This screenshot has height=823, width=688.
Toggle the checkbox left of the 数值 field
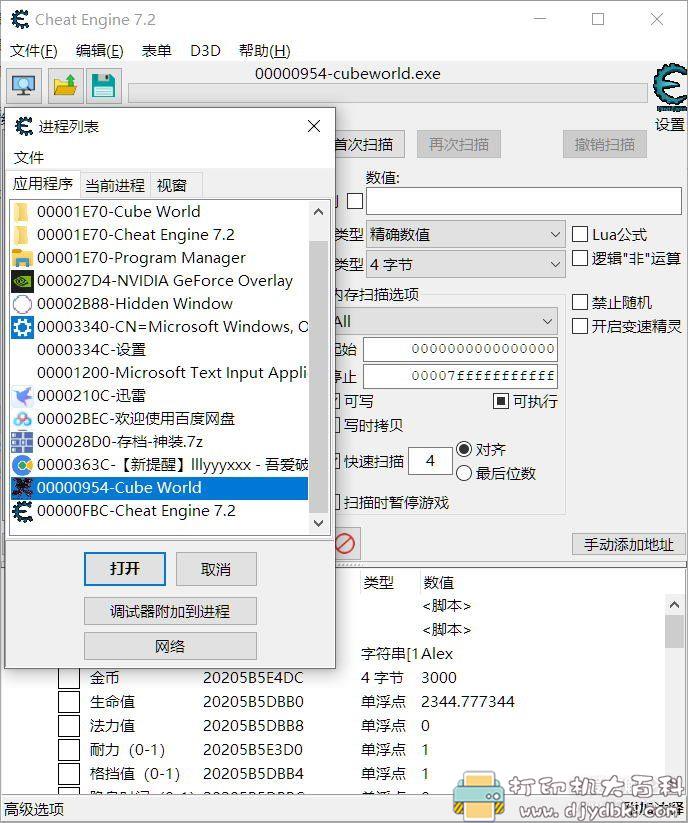tap(355, 201)
